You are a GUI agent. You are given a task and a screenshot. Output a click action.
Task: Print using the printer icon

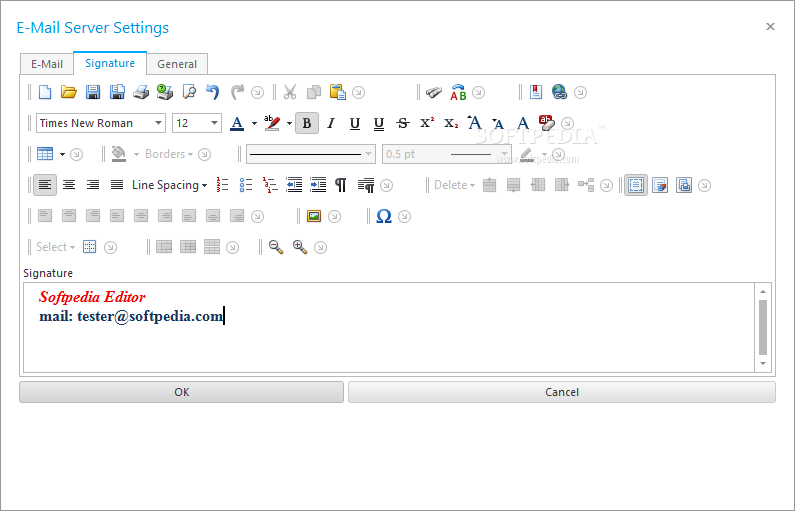141,92
